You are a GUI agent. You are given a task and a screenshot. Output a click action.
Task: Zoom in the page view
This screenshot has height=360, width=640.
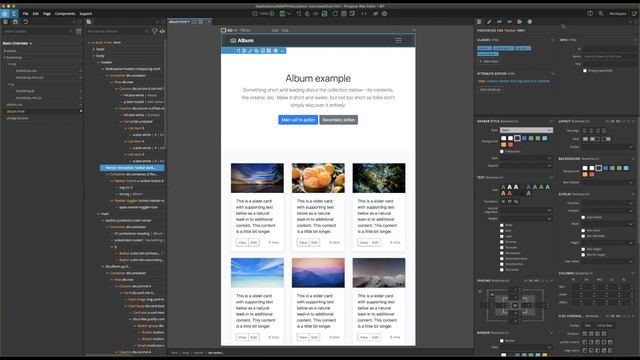tap(272, 13)
